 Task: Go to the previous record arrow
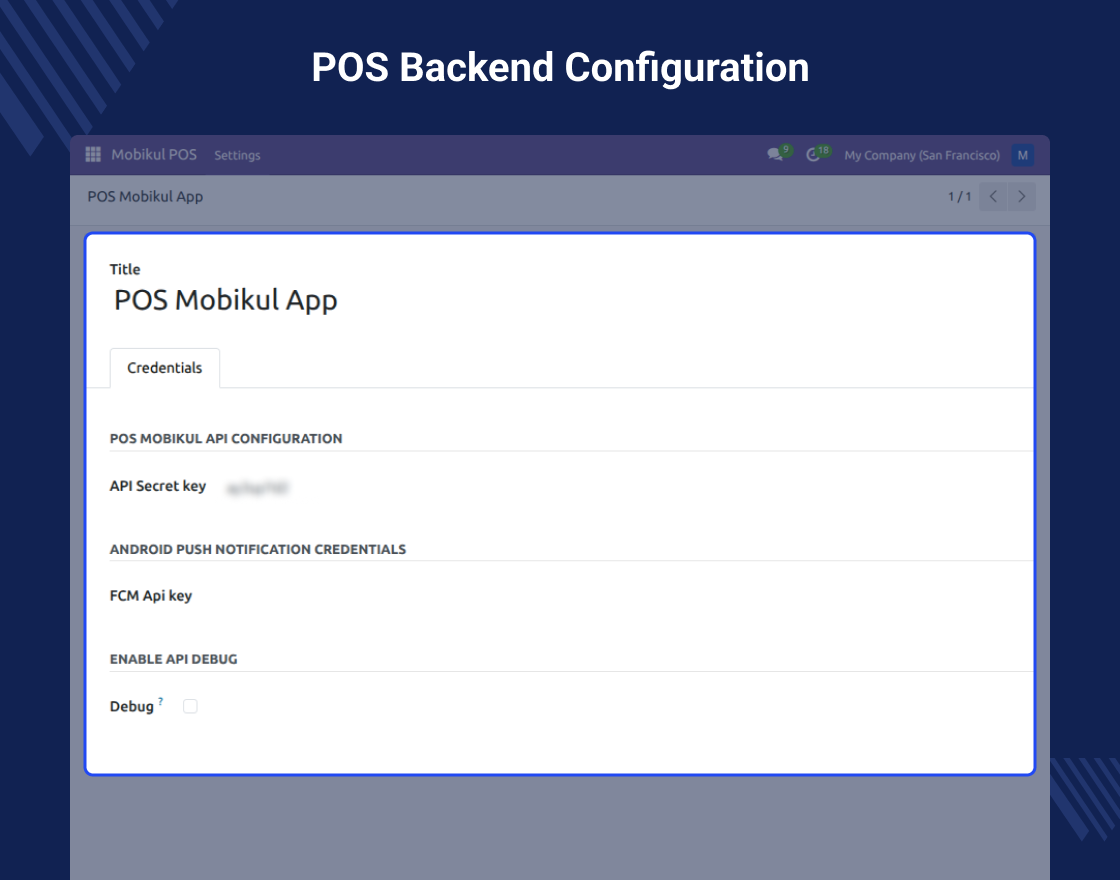tap(993, 196)
